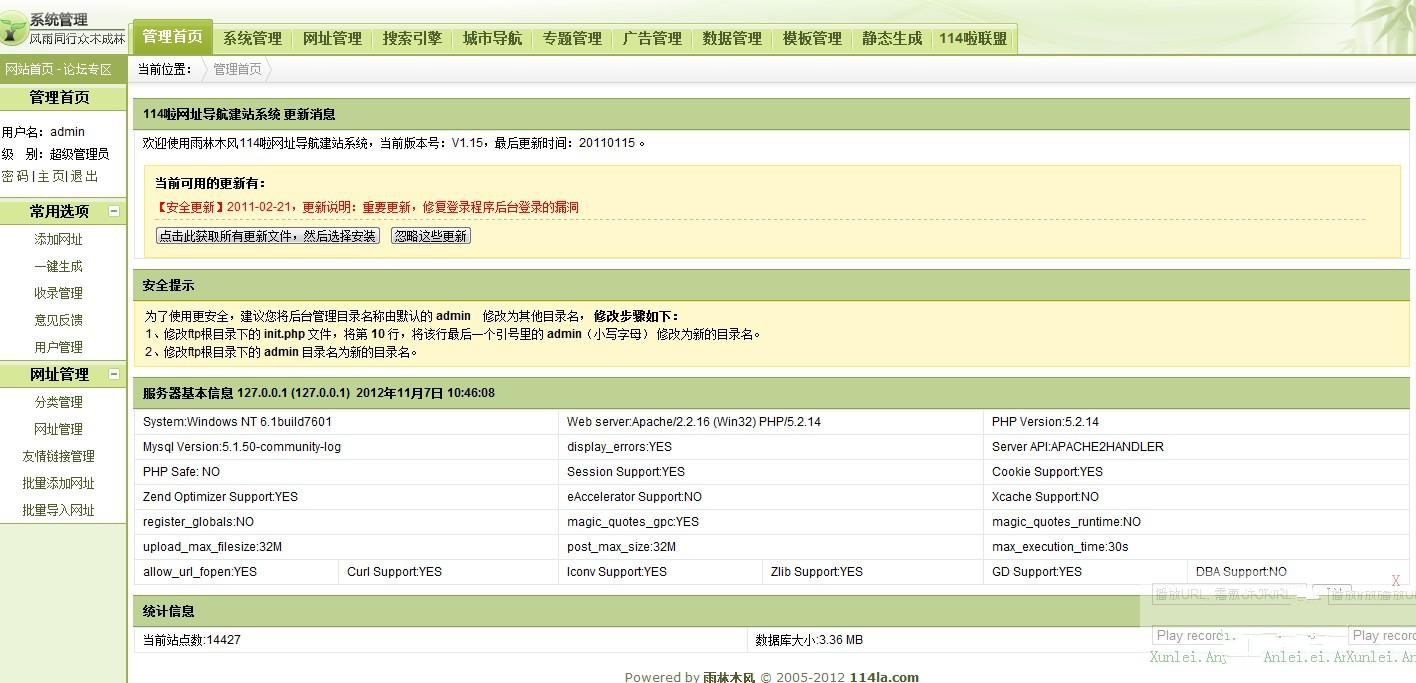Go to the 广告管理 tab
1416x683 pixels.
pyautogui.click(x=652, y=39)
